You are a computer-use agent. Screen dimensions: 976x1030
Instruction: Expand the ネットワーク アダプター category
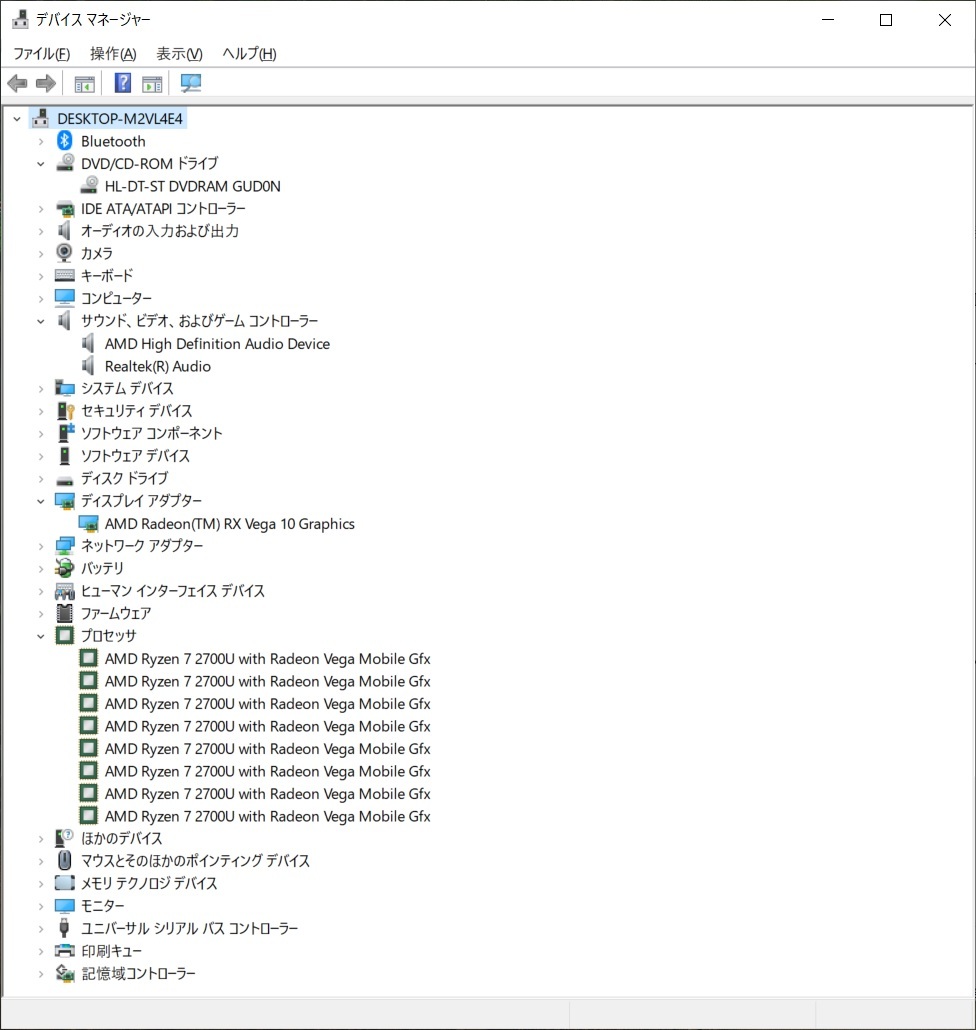[41, 546]
